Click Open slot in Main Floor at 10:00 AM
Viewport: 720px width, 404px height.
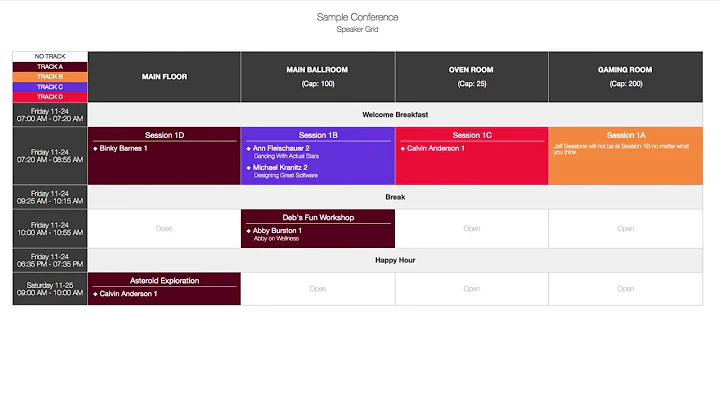(164, 229)
